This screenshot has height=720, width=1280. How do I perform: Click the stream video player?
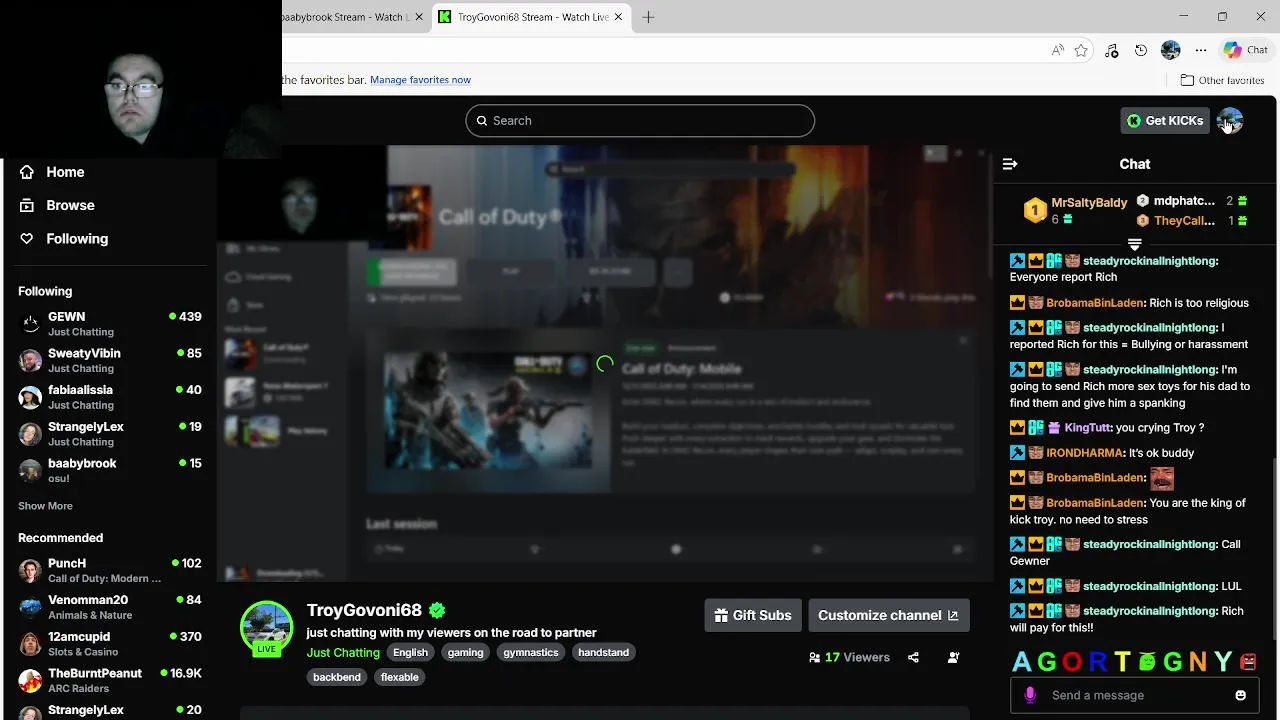click(x=605, y=363)
